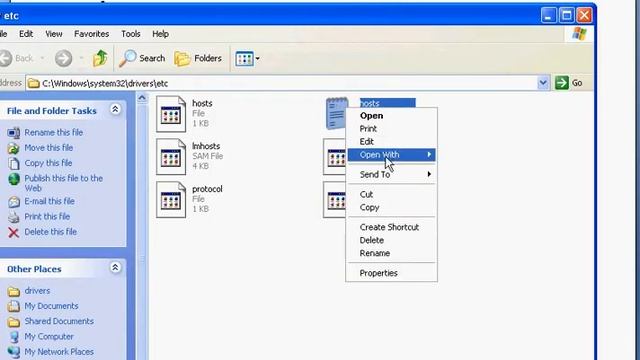Image resolution: width=640 pixels, height=360 pixels.
Task: Click the Shared Documents folder icon
Action: pyautogui.click(x=14, y=322)
